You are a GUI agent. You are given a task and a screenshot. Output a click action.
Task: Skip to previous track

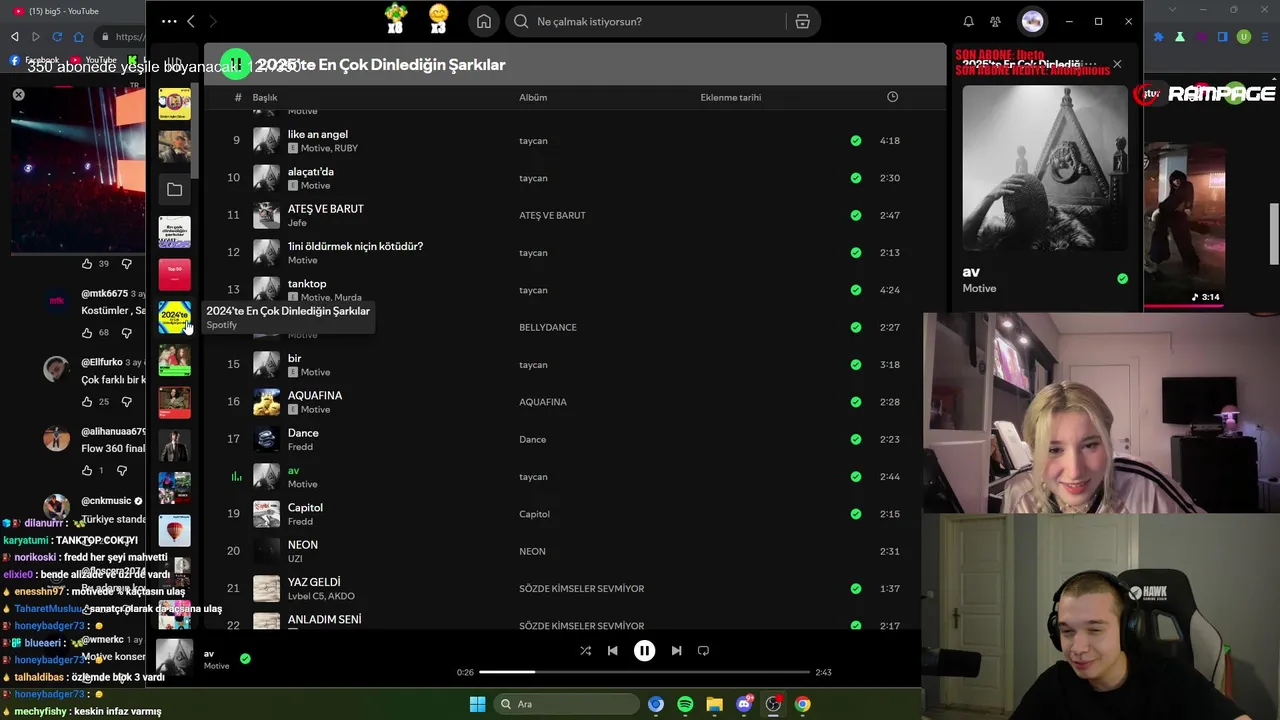click(613, 650)
